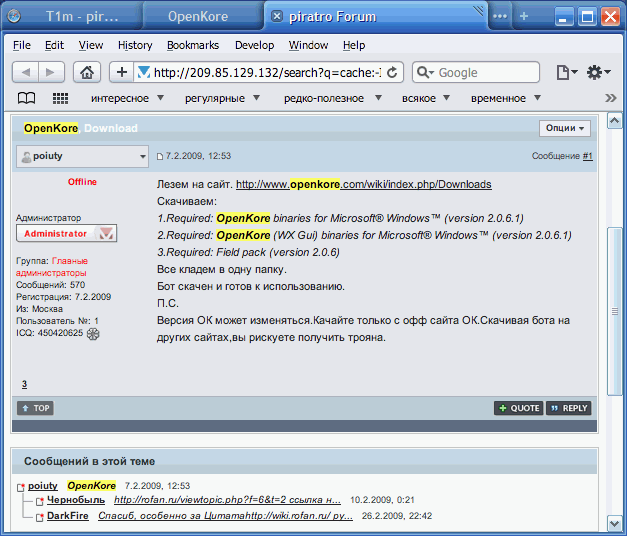Click post icon next to poiuty in thread list
Screen dimensions: 627x536
click(21, 487)
